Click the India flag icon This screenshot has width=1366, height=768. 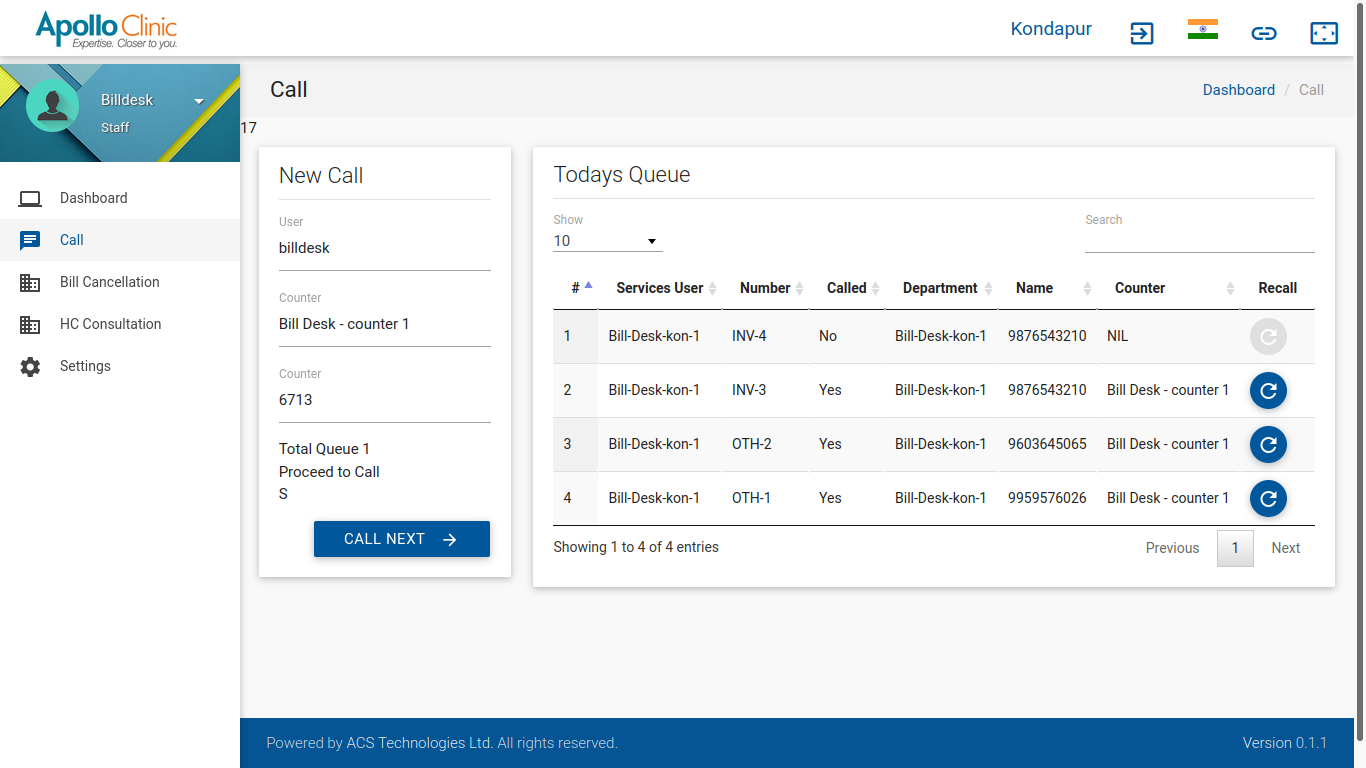(1203, 30)
